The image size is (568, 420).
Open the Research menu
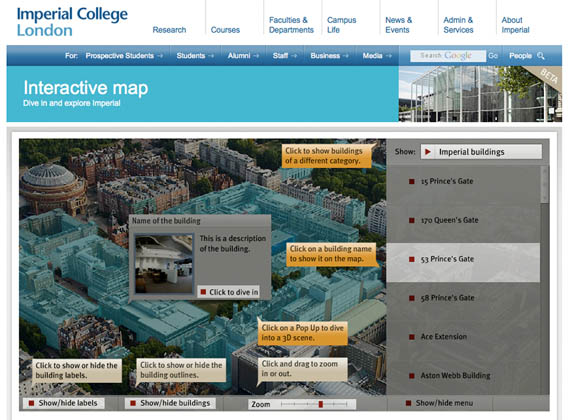point(169,30)
